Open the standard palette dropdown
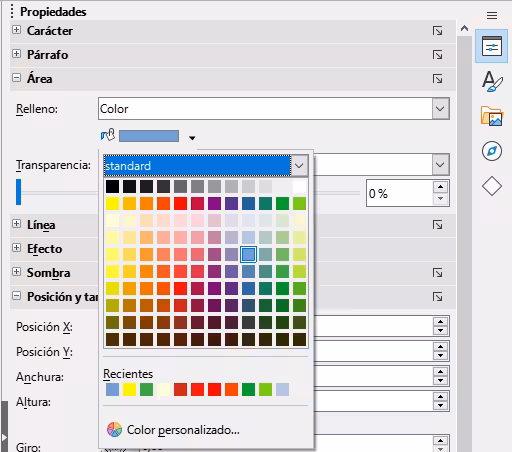Screen dimensions: 512x452 (299, 165)
